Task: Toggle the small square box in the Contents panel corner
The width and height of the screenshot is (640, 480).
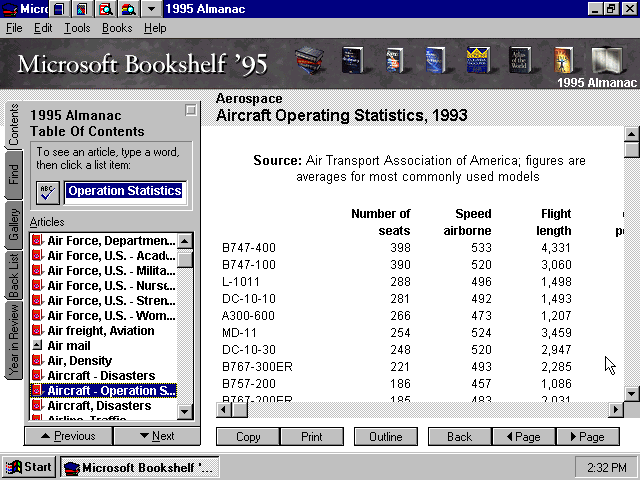Action: (x=190, y=111)
